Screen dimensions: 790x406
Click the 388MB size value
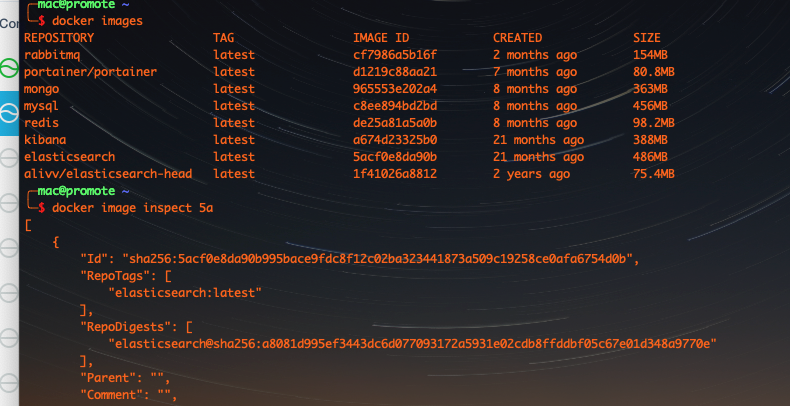650,140
